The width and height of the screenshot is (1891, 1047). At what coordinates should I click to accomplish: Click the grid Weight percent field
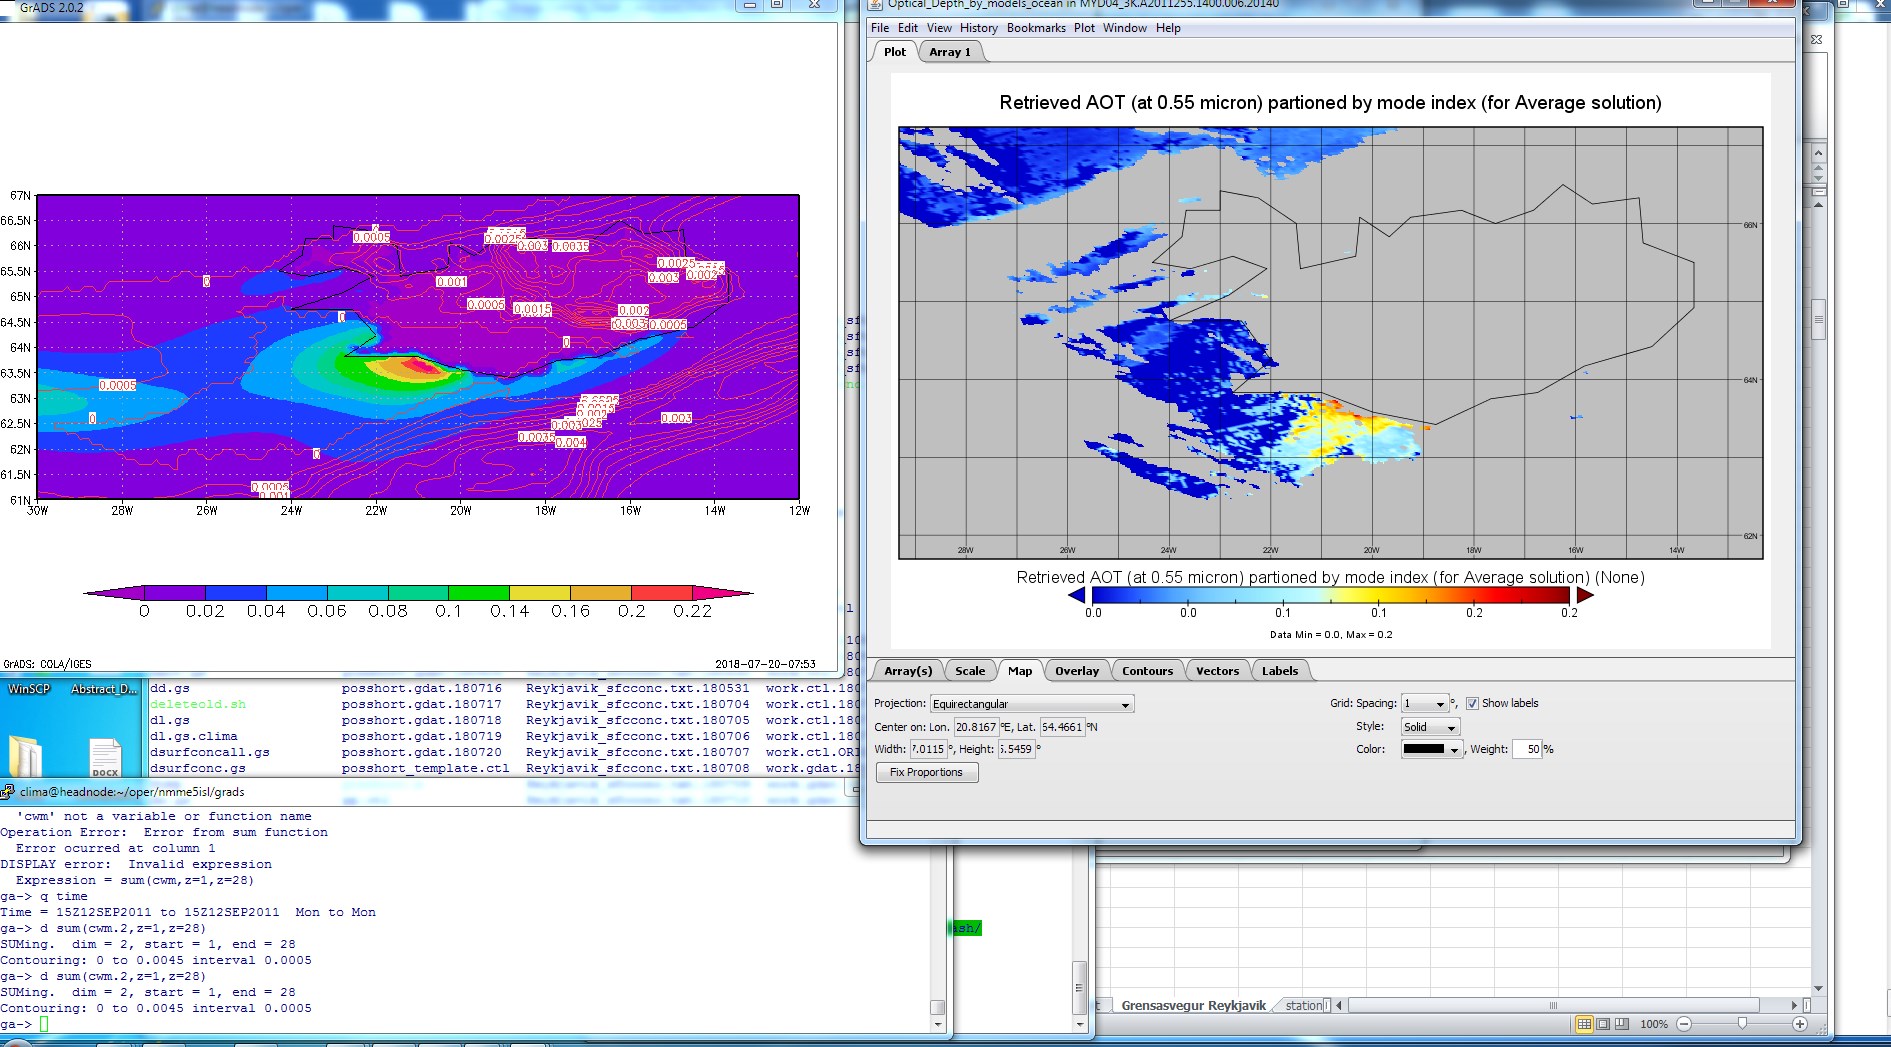point(1527,749)
